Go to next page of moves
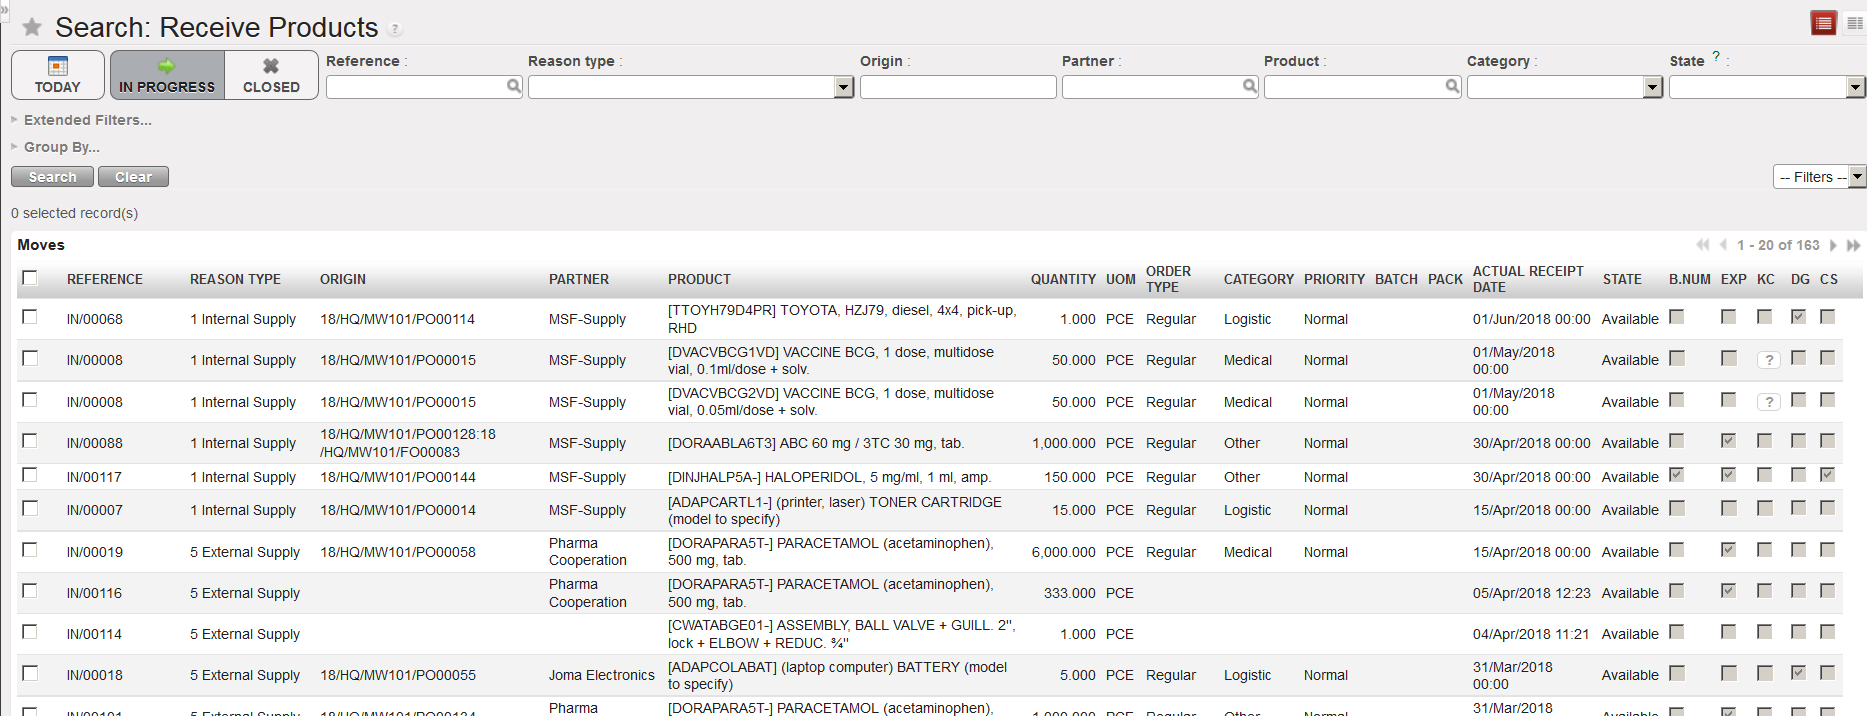 1833,245
